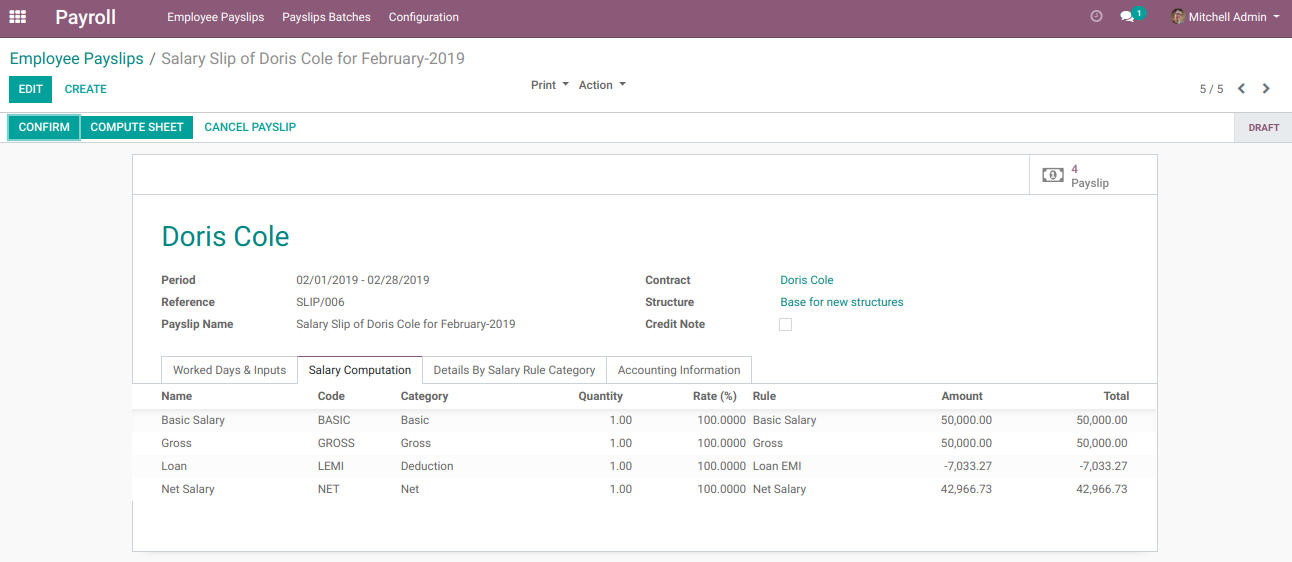Go to previous payslip record arrow

point(1241,89)
